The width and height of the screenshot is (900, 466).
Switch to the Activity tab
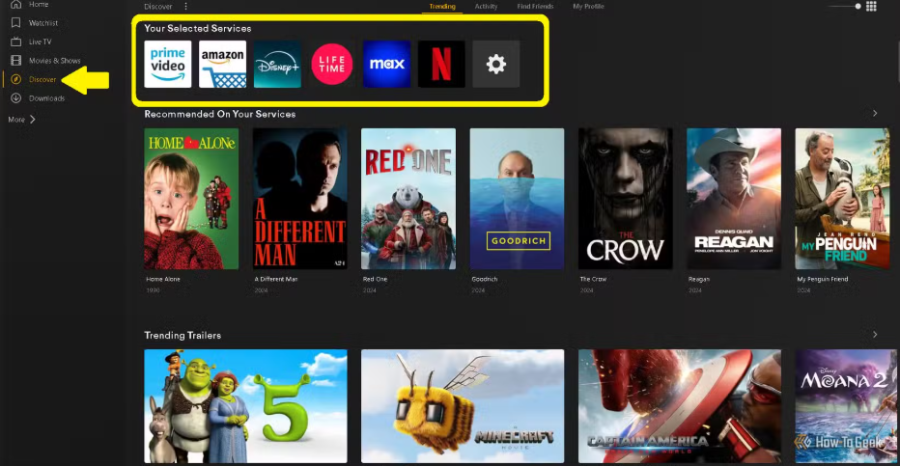point(486,7)
